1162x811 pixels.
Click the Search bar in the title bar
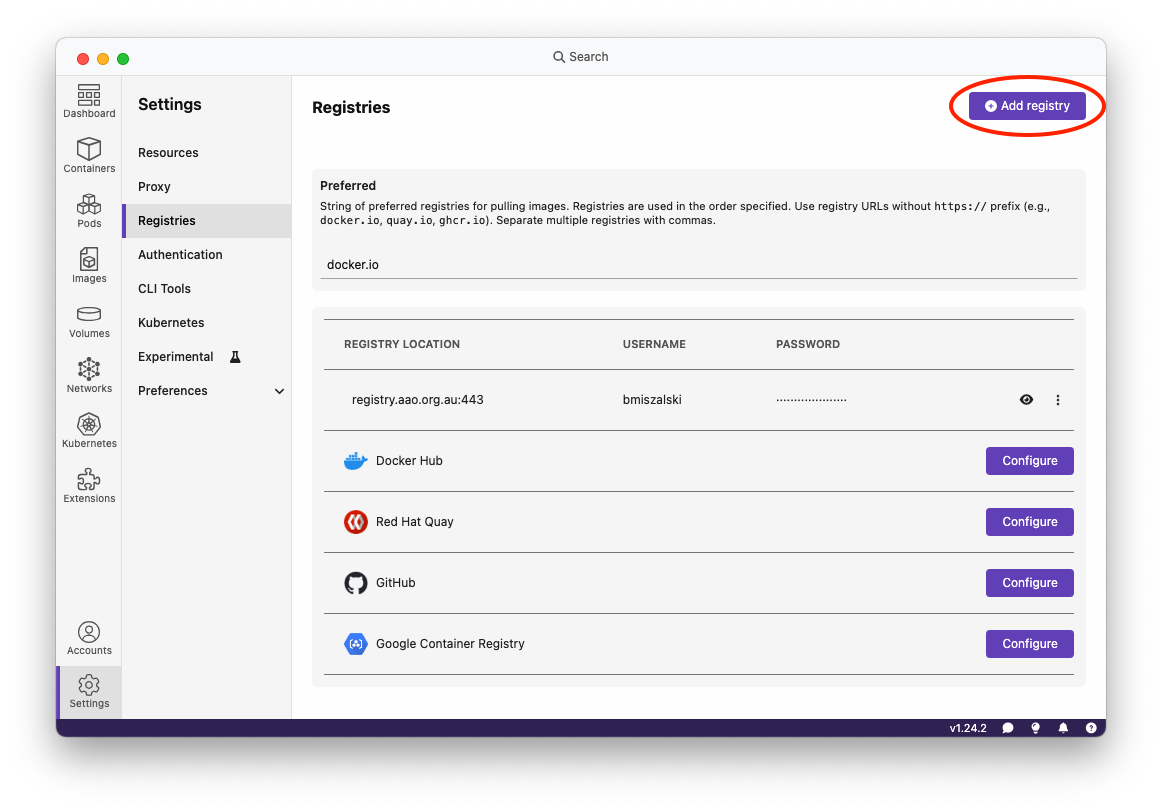(581, 57)
